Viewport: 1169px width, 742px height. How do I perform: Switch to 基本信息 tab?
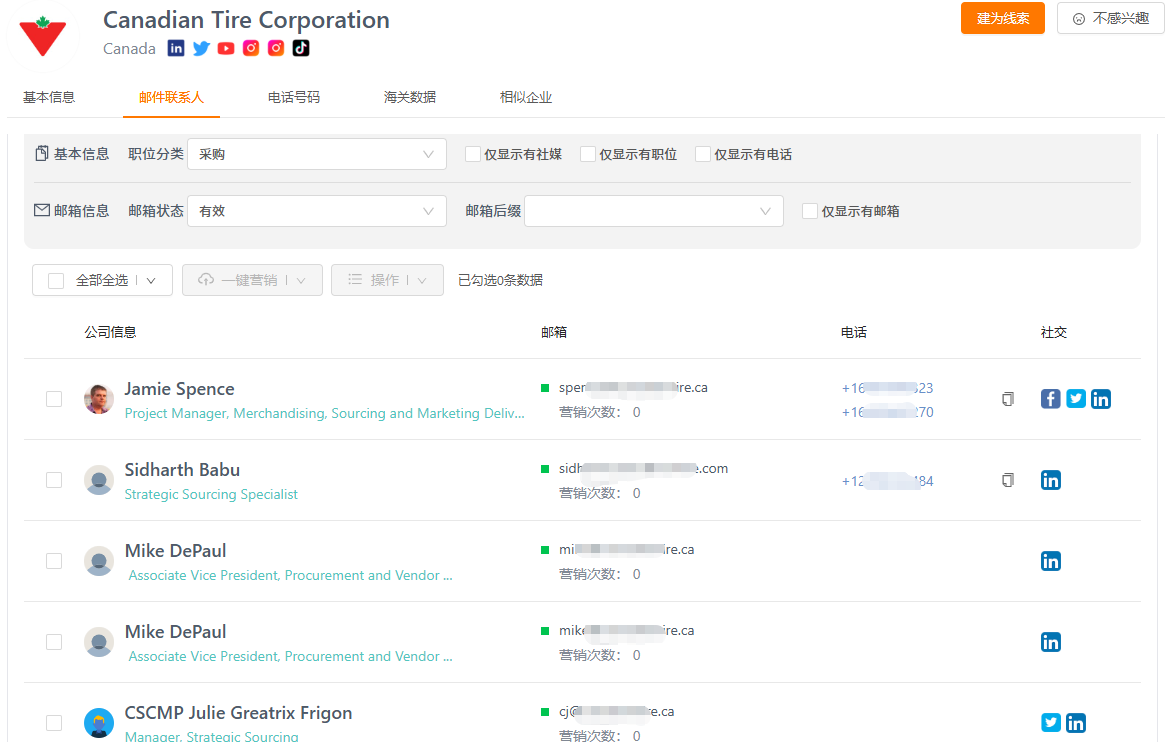(x=49, y=97)
